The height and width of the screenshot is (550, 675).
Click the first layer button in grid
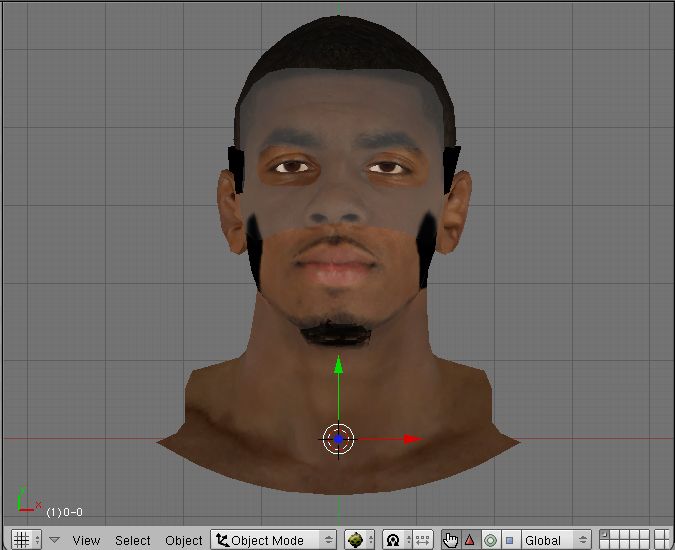602,535
